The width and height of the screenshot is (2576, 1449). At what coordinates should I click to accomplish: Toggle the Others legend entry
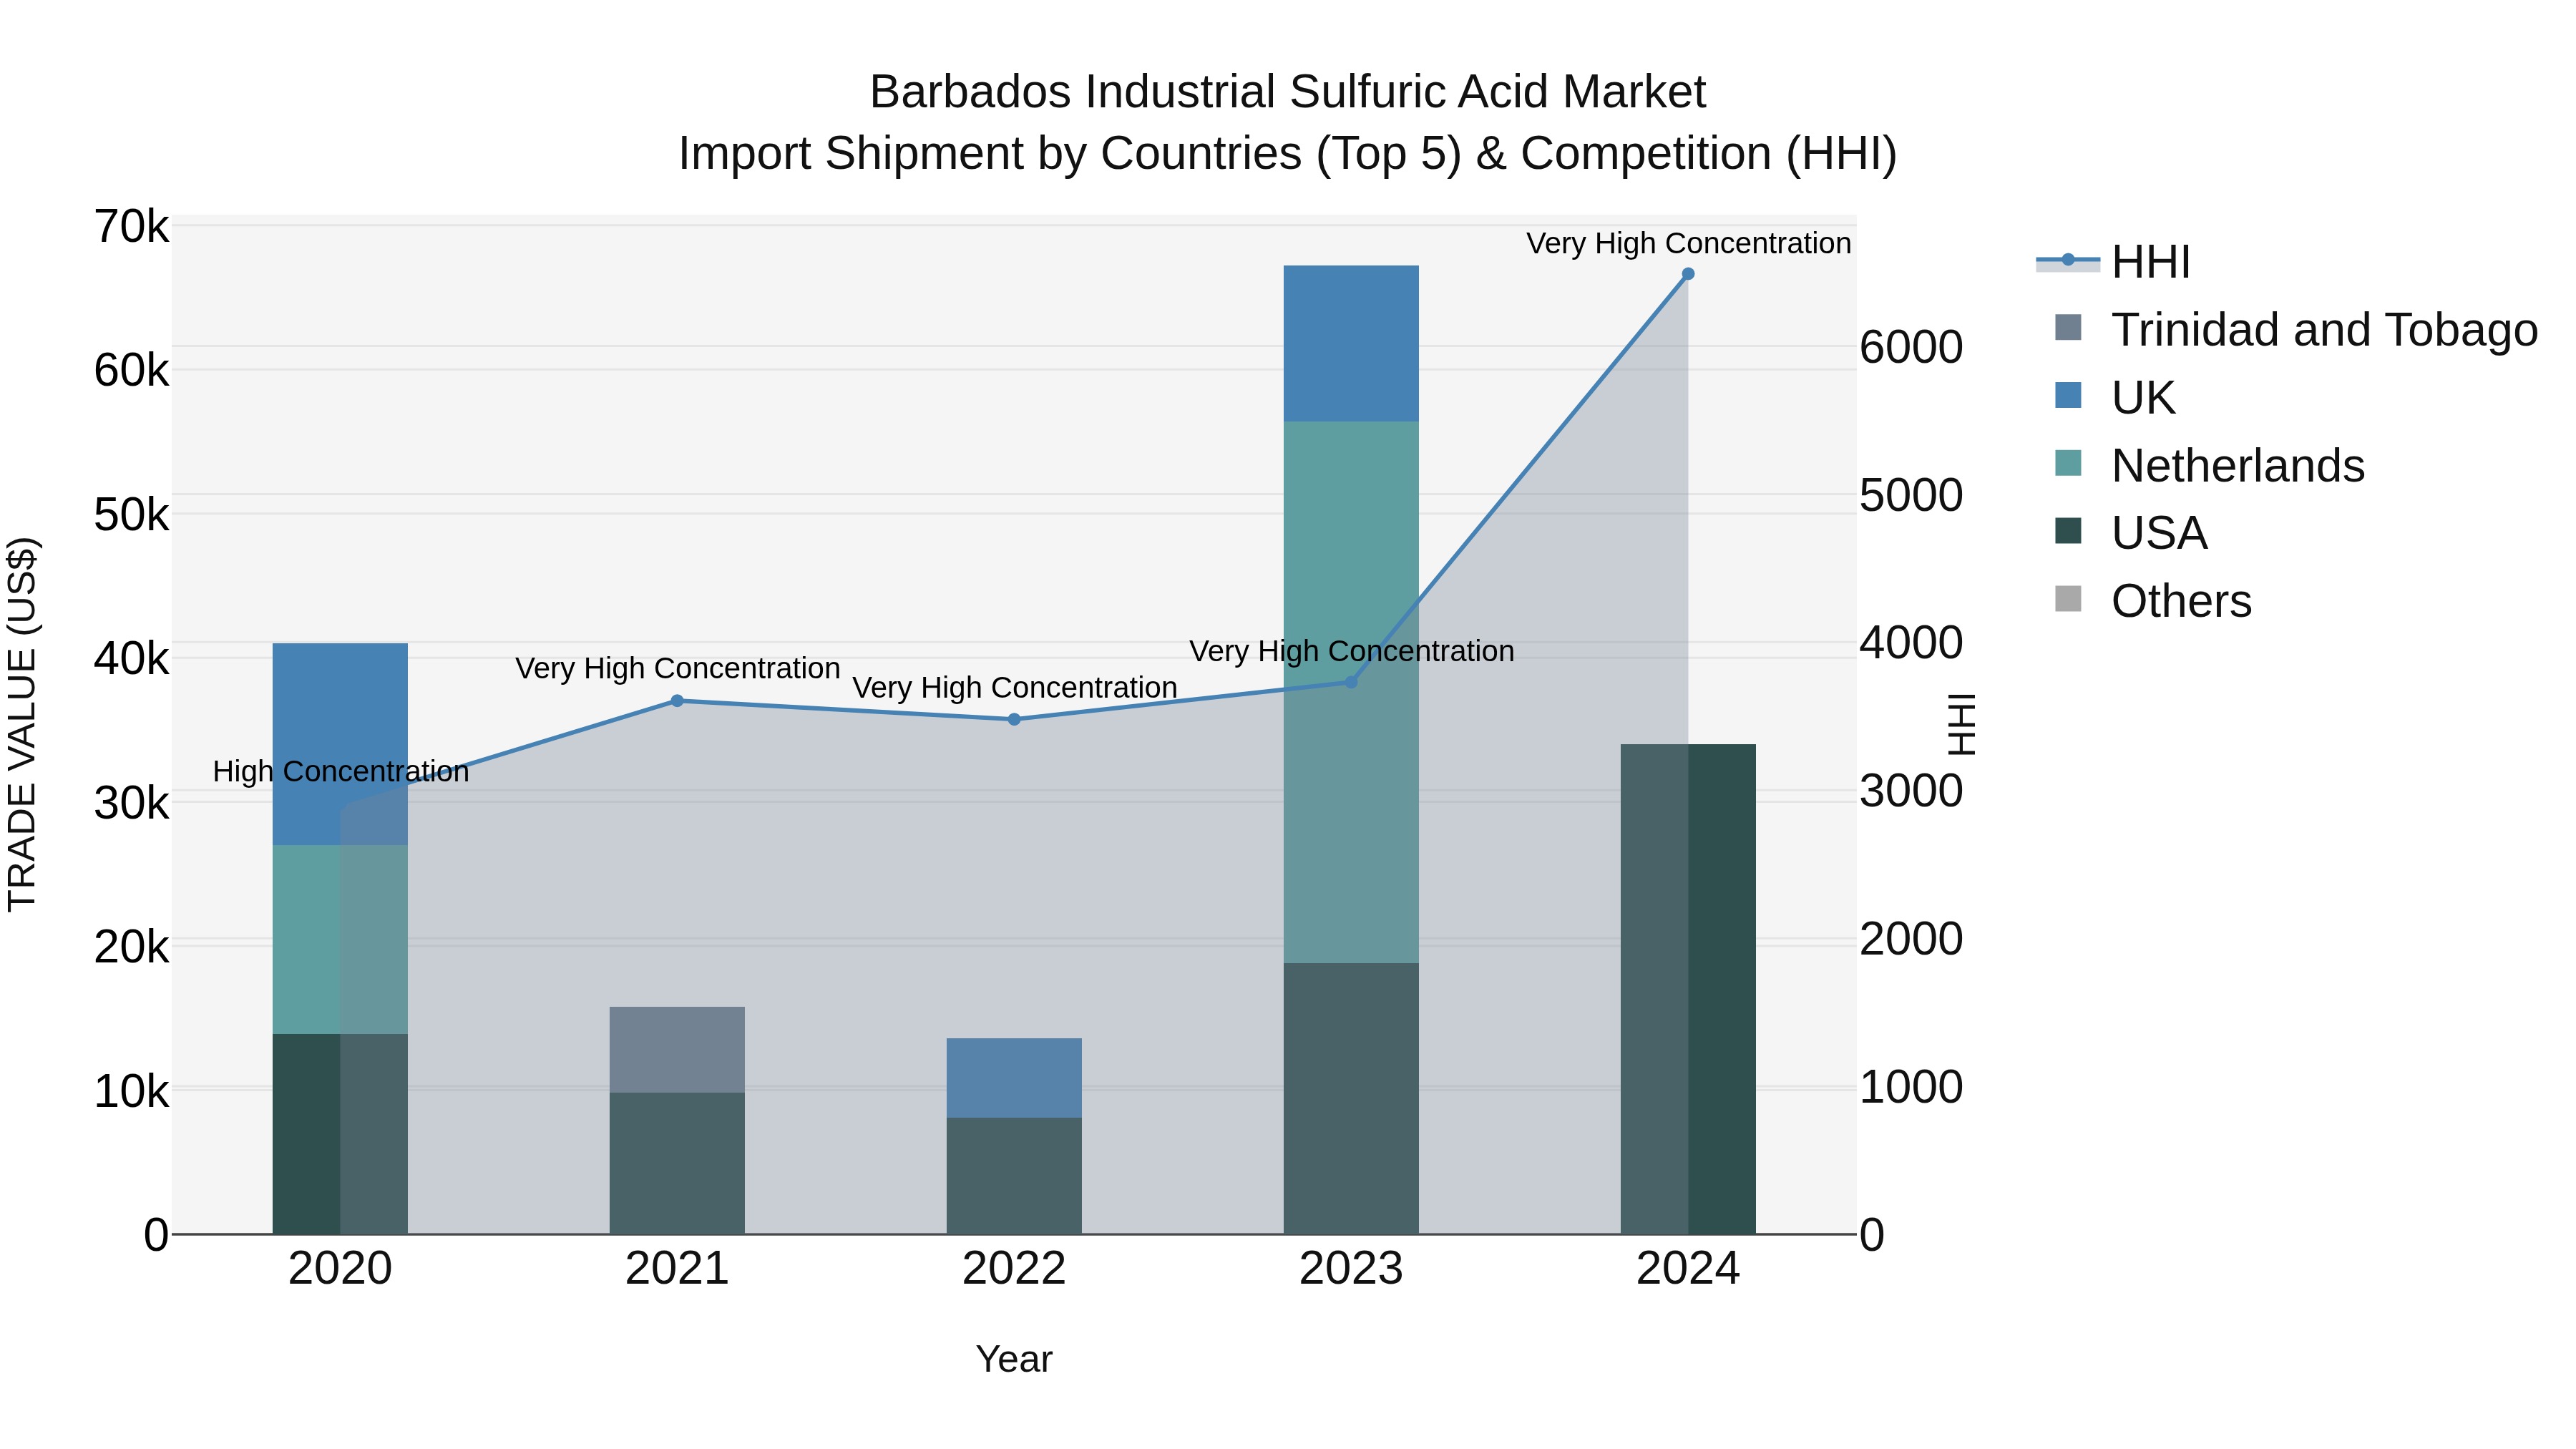tap(2153, 601)
